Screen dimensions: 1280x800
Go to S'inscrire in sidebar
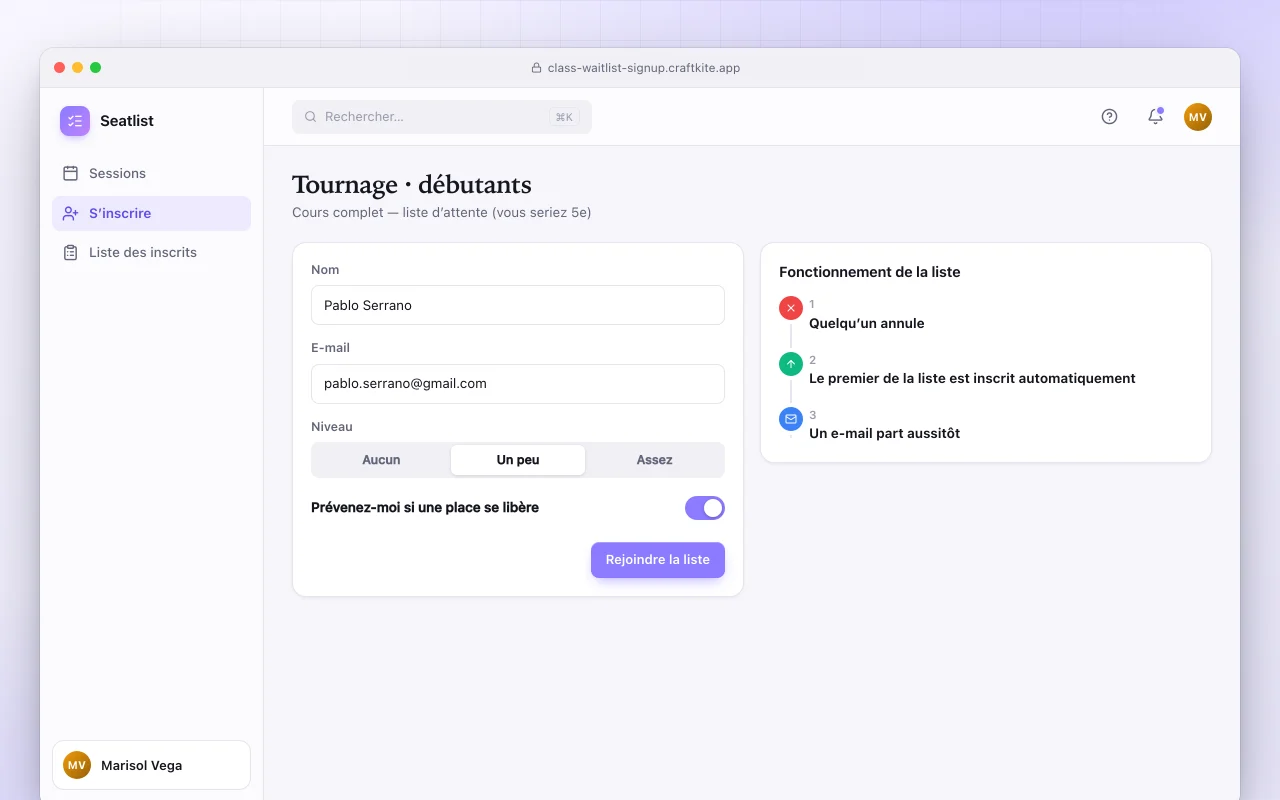point(151,213)
